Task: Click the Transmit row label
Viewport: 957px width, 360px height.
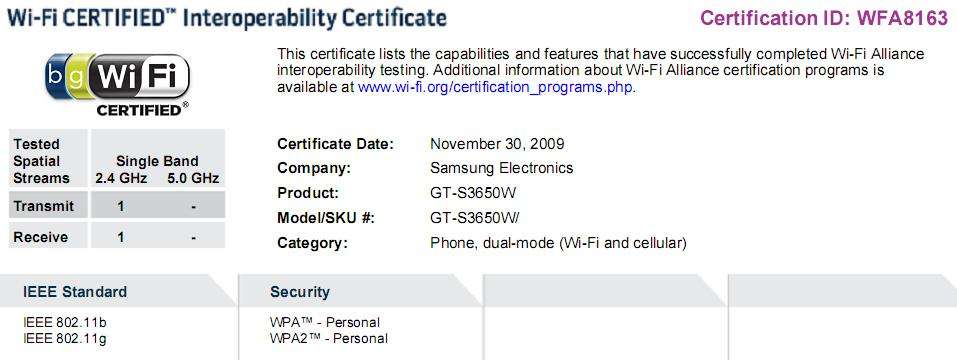Action: 48,206
